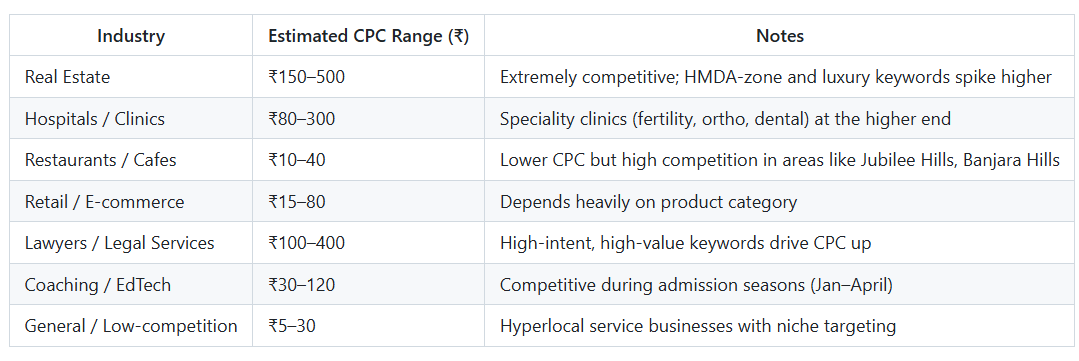Click the Estimated CPC Range column header
The height and width of the screenshot is (361, 1079).
click(368, 36)
